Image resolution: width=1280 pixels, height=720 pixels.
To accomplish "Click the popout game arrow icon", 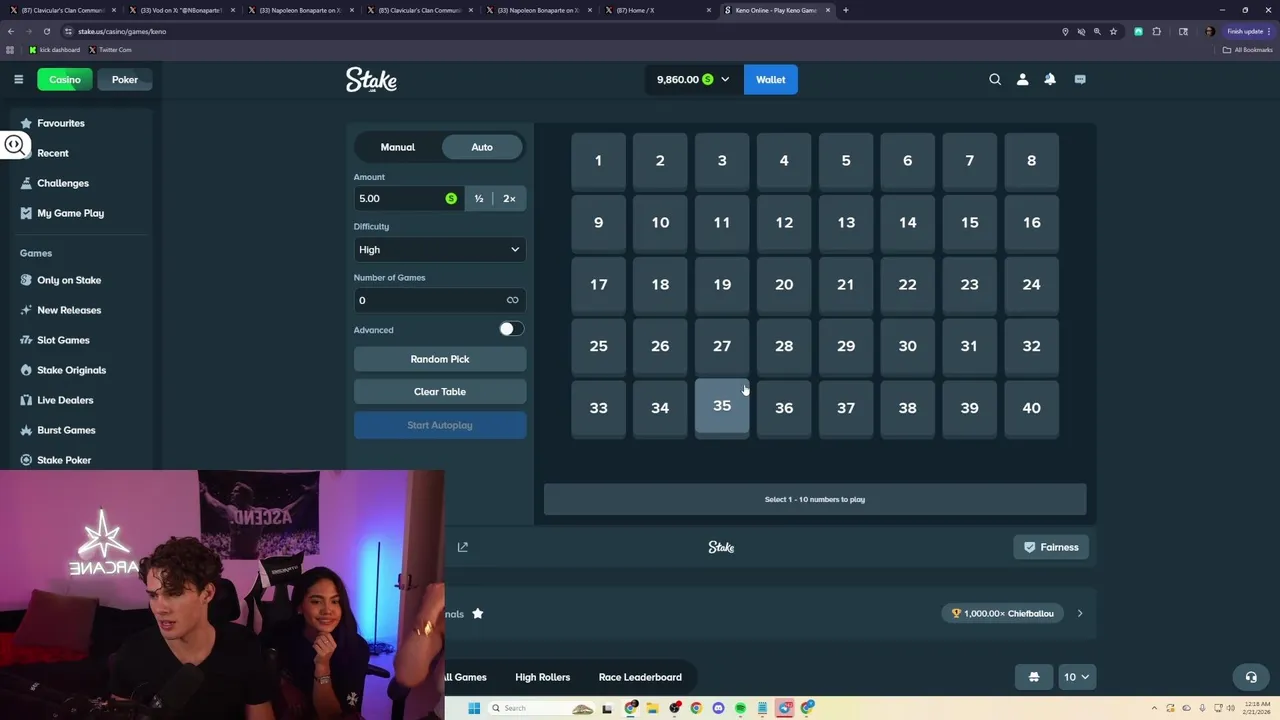I will pos(462,547).
